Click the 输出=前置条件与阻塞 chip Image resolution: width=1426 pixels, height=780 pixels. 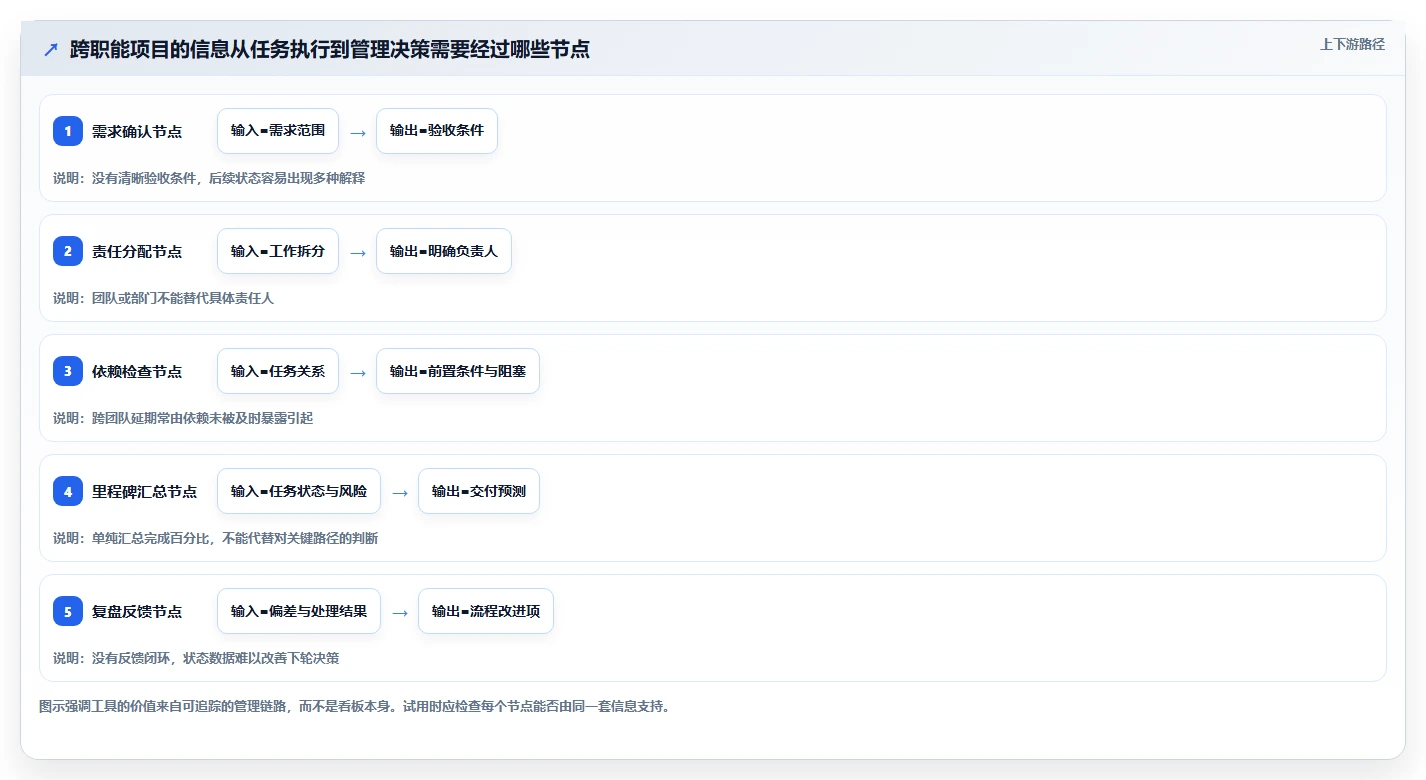(458, 371)
